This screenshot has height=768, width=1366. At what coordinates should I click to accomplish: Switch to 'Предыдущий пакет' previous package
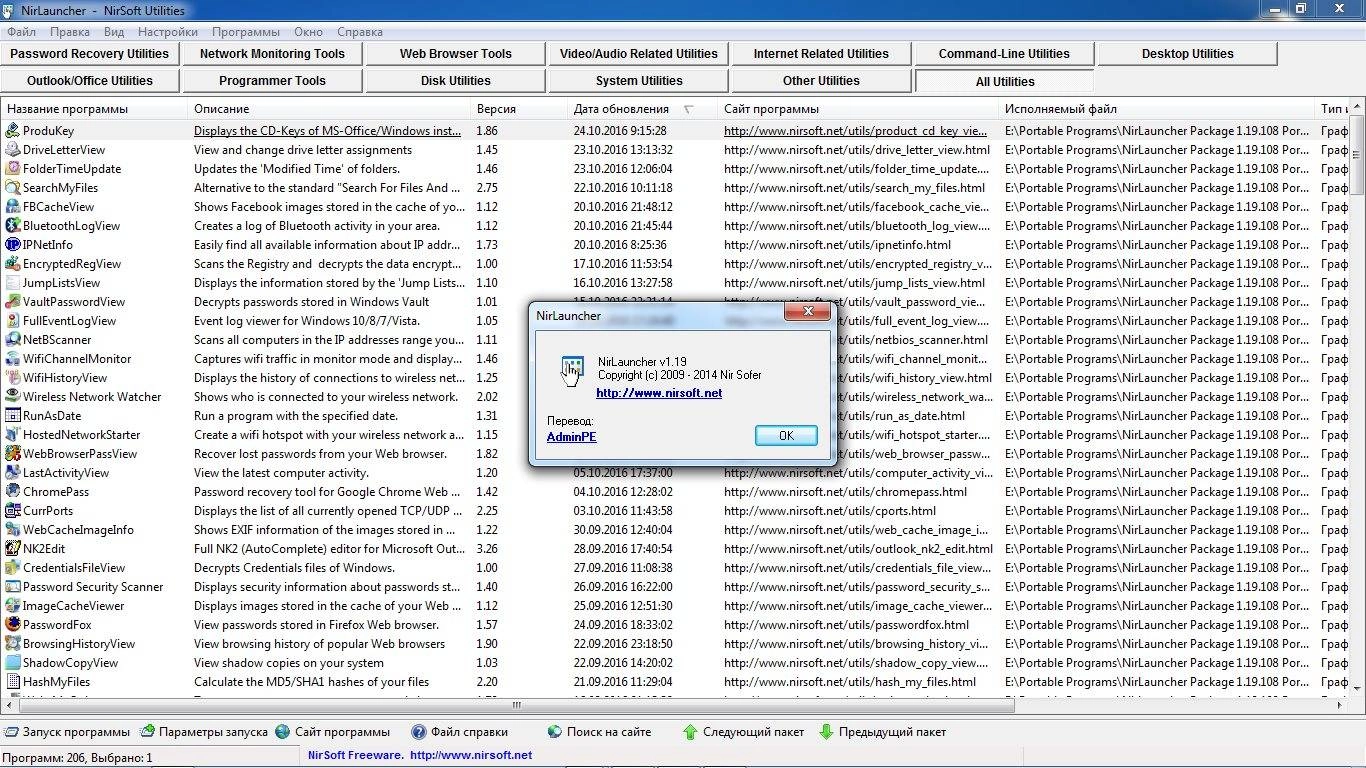(883, 732)
